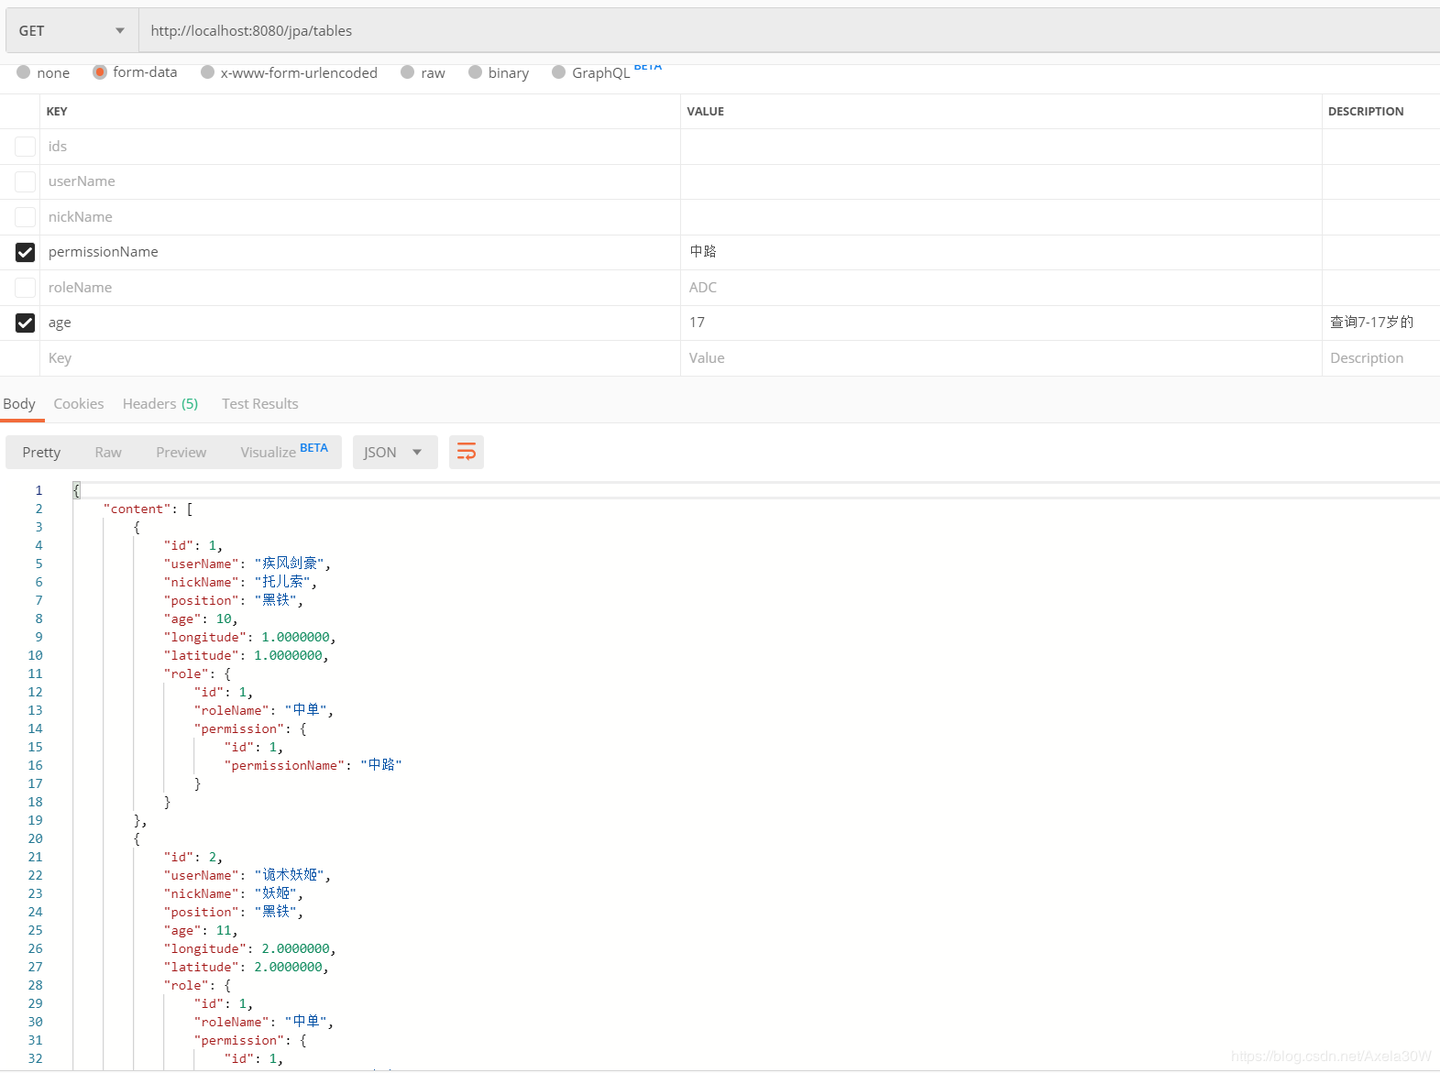Enable the roleName parameter checkbox
This screenshot has height=1073, width=1440.
pos(25,288)
